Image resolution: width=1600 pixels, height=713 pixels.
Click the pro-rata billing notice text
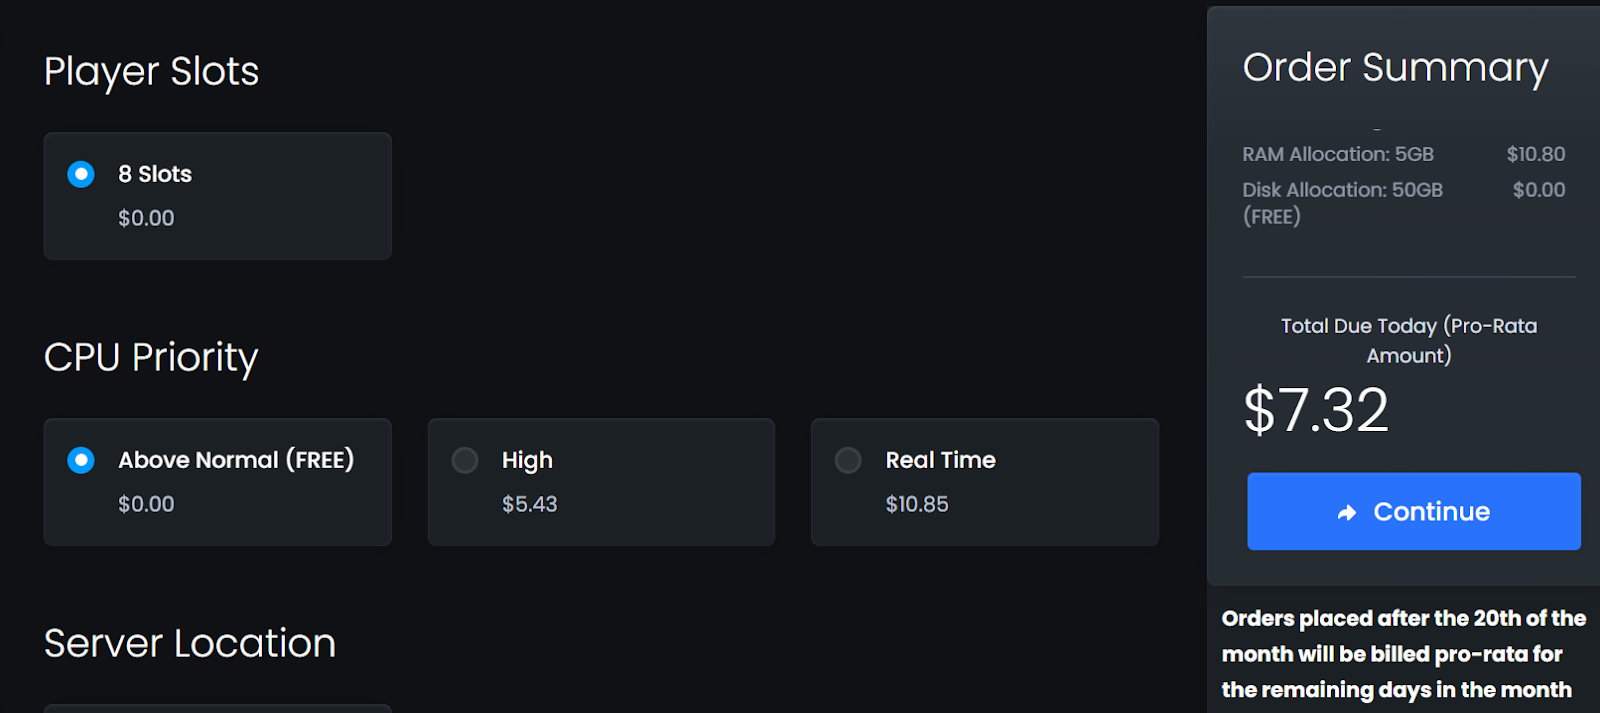(1403, 654)
